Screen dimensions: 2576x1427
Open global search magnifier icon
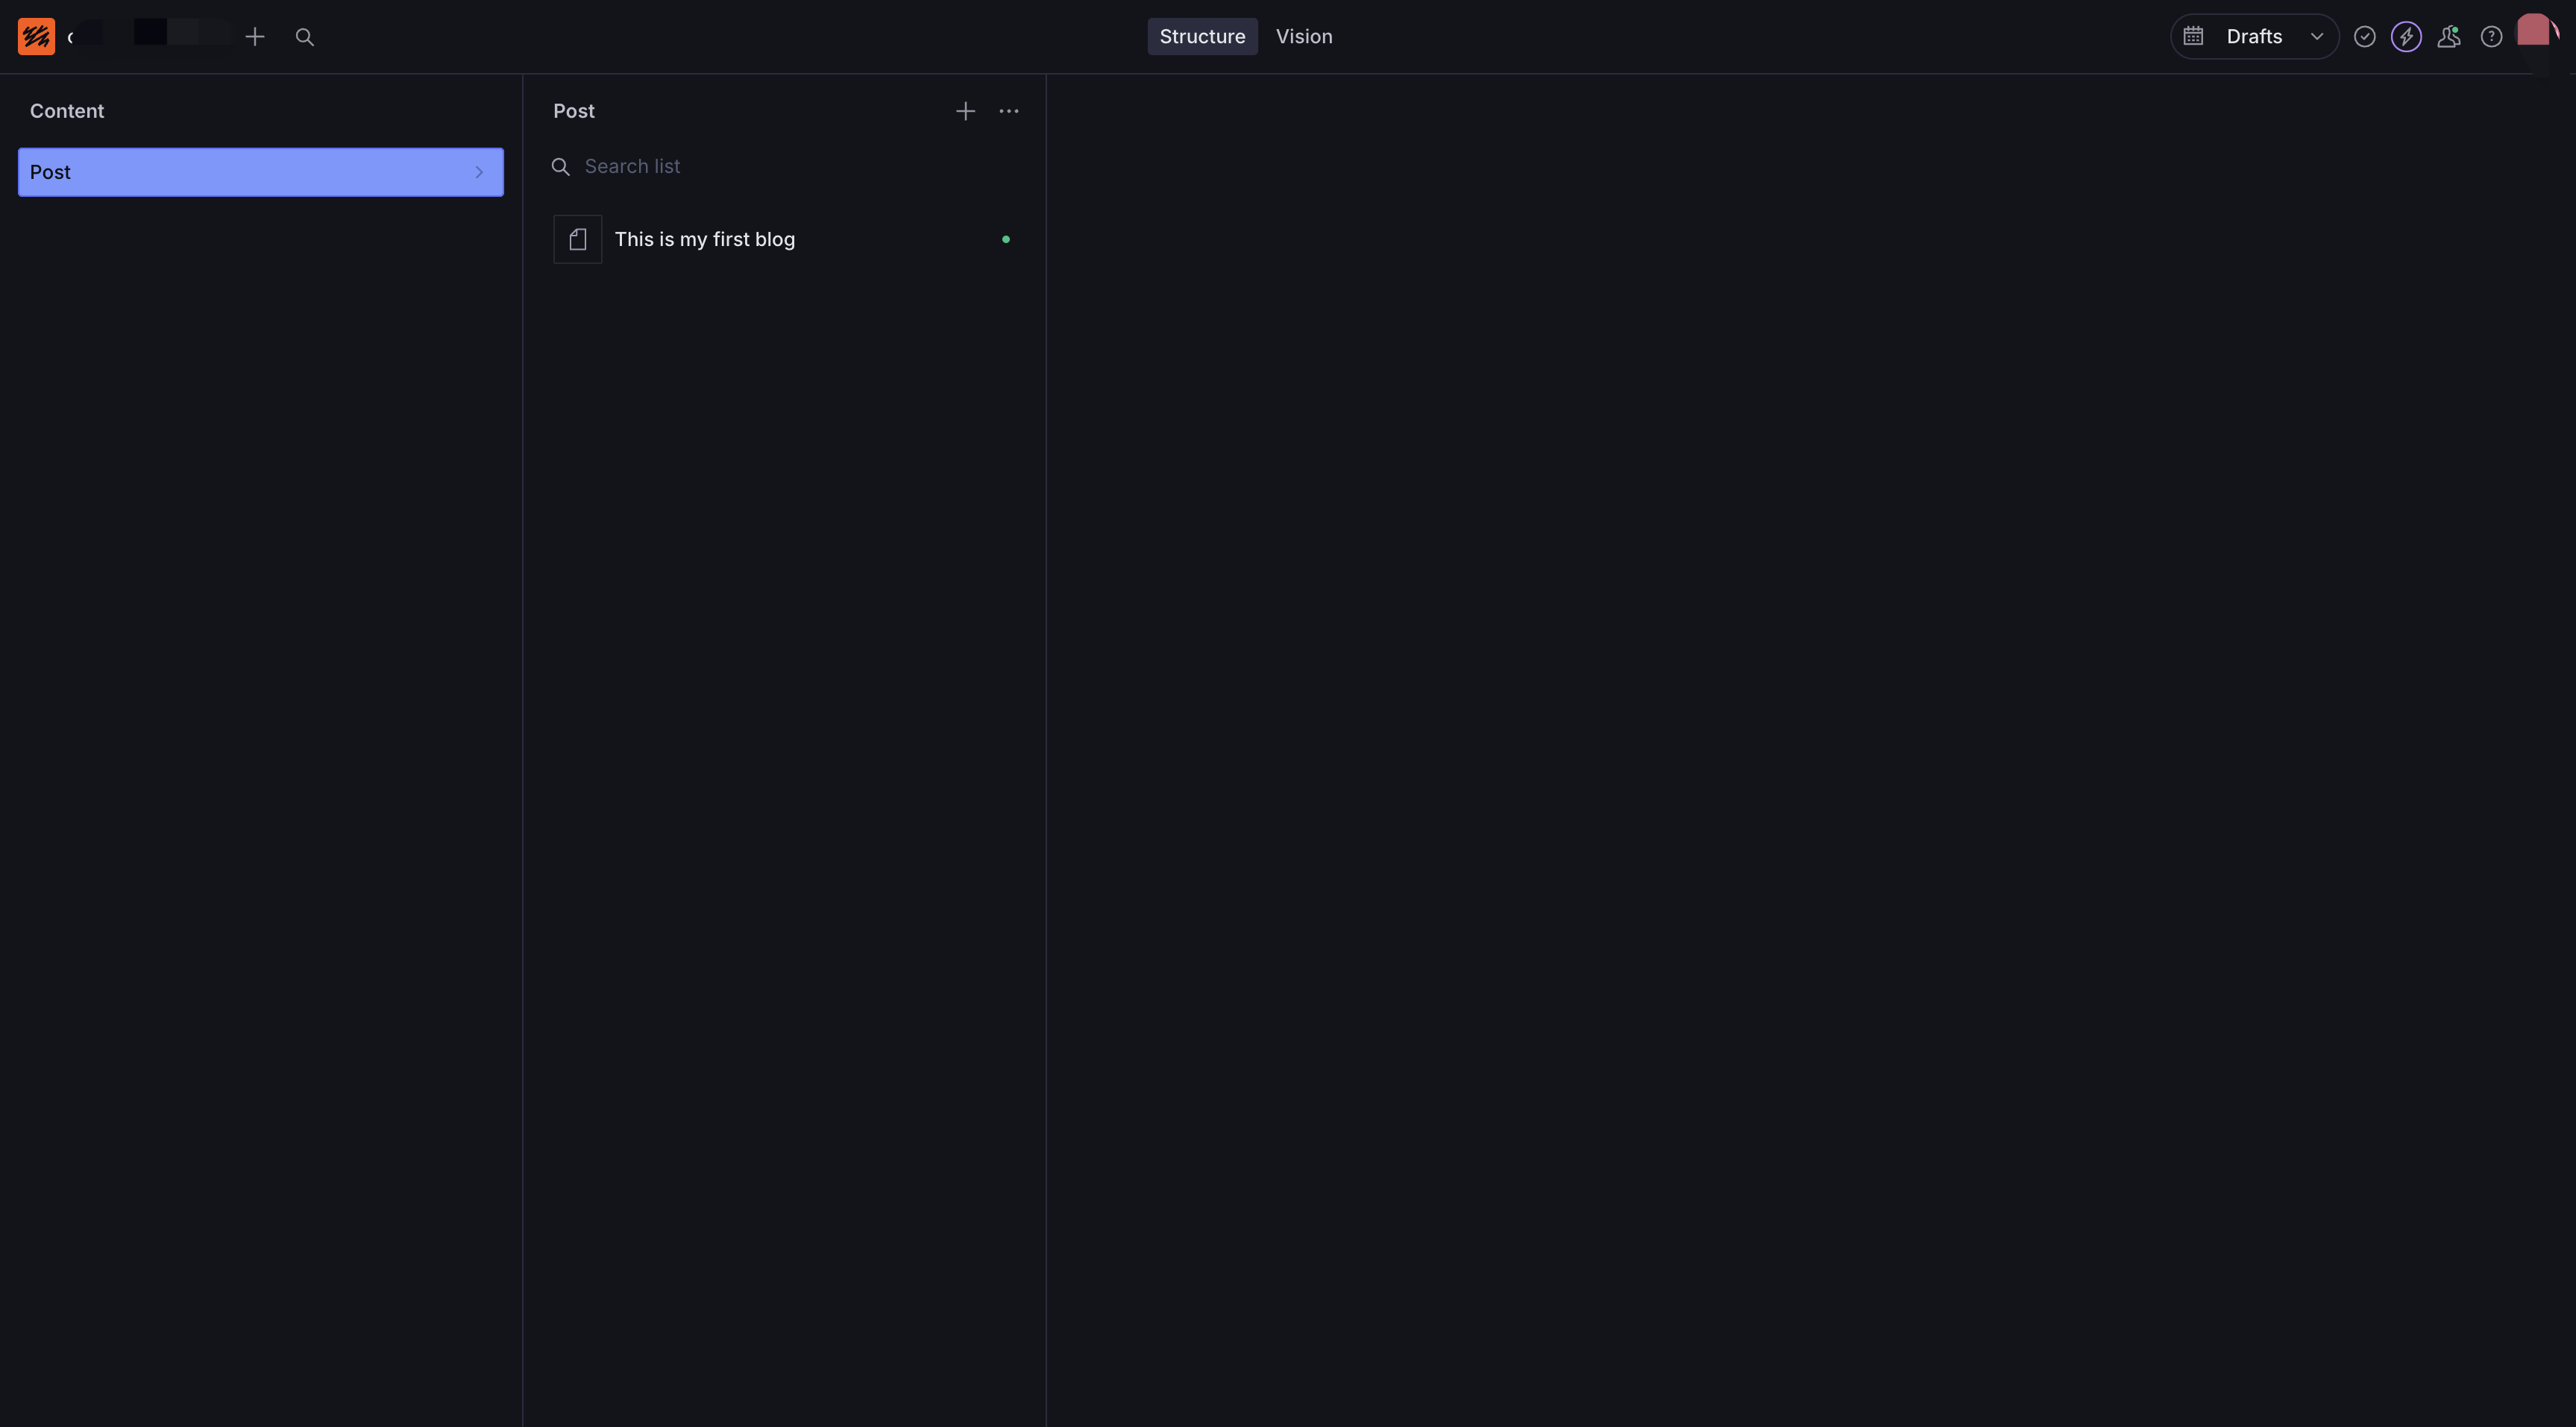(305, 37)
